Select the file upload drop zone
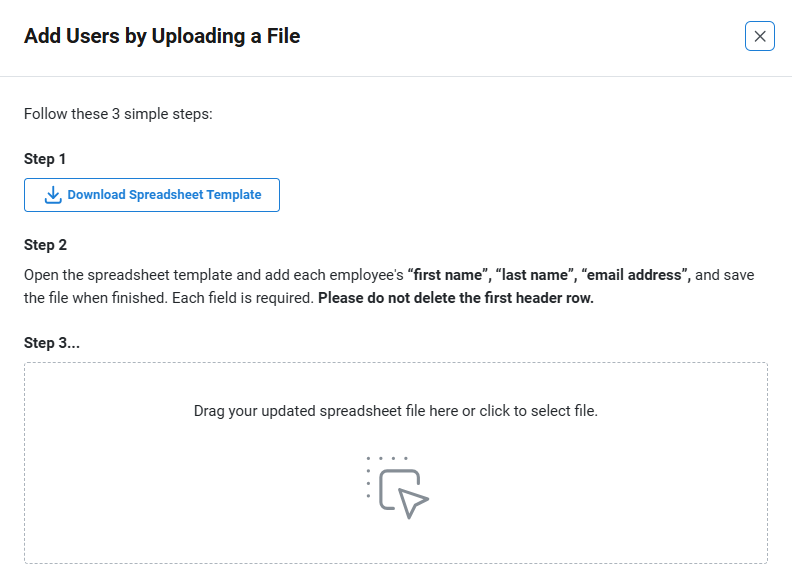792x587 pixels. [x=396, y=463]
